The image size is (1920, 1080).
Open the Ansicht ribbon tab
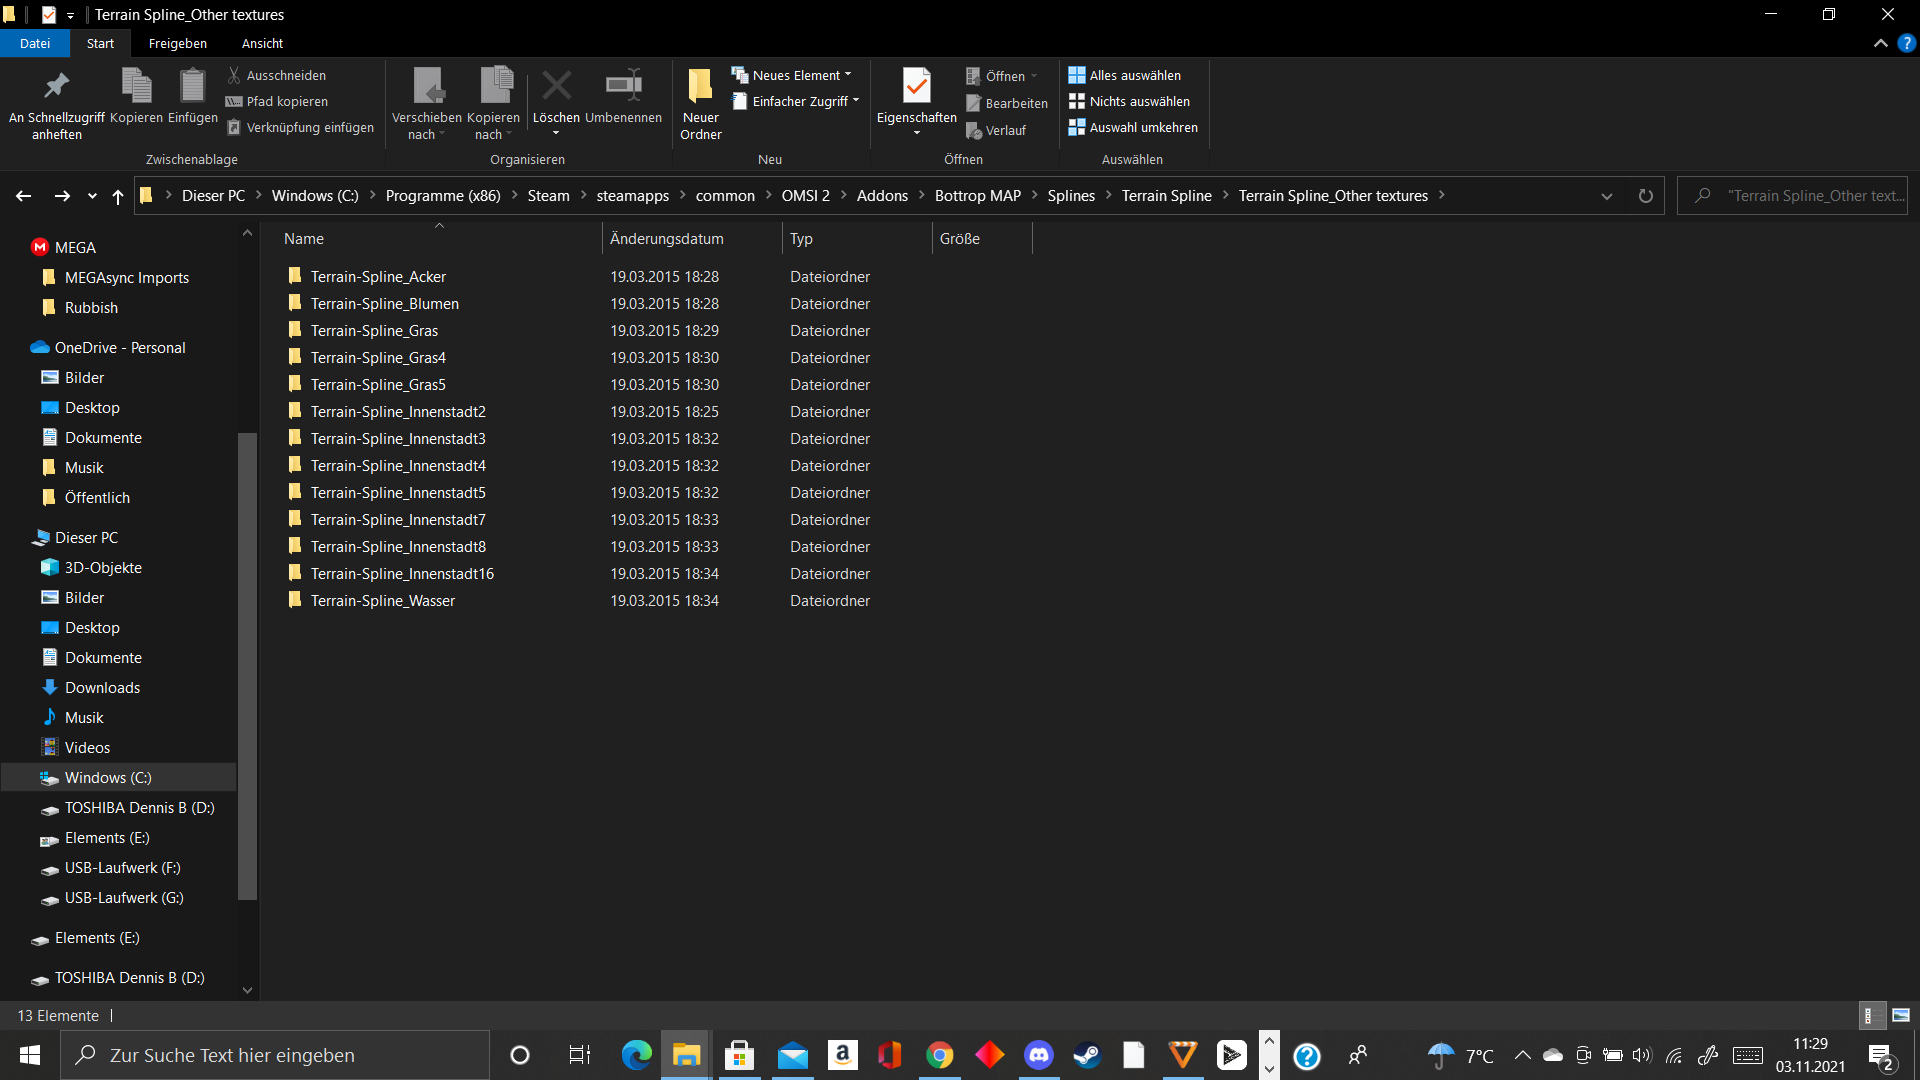(262, 44)
